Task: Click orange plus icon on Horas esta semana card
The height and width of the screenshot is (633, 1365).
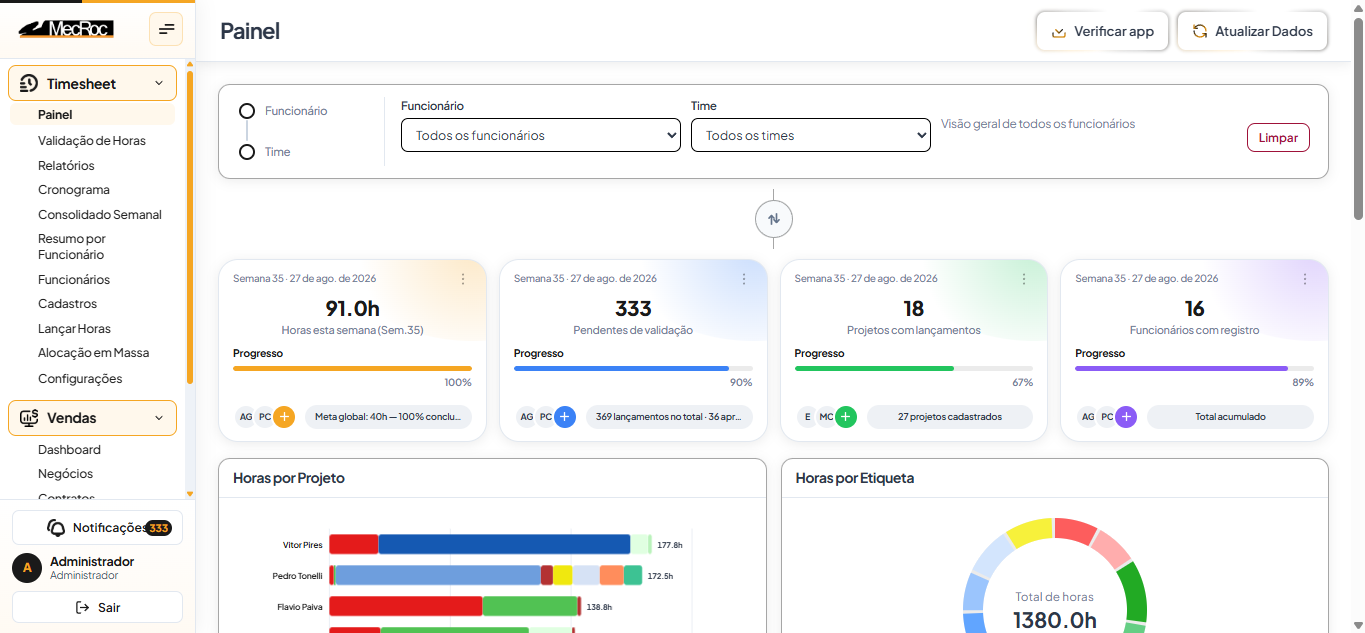Action: pyautogui.click(x=284, y=417)
